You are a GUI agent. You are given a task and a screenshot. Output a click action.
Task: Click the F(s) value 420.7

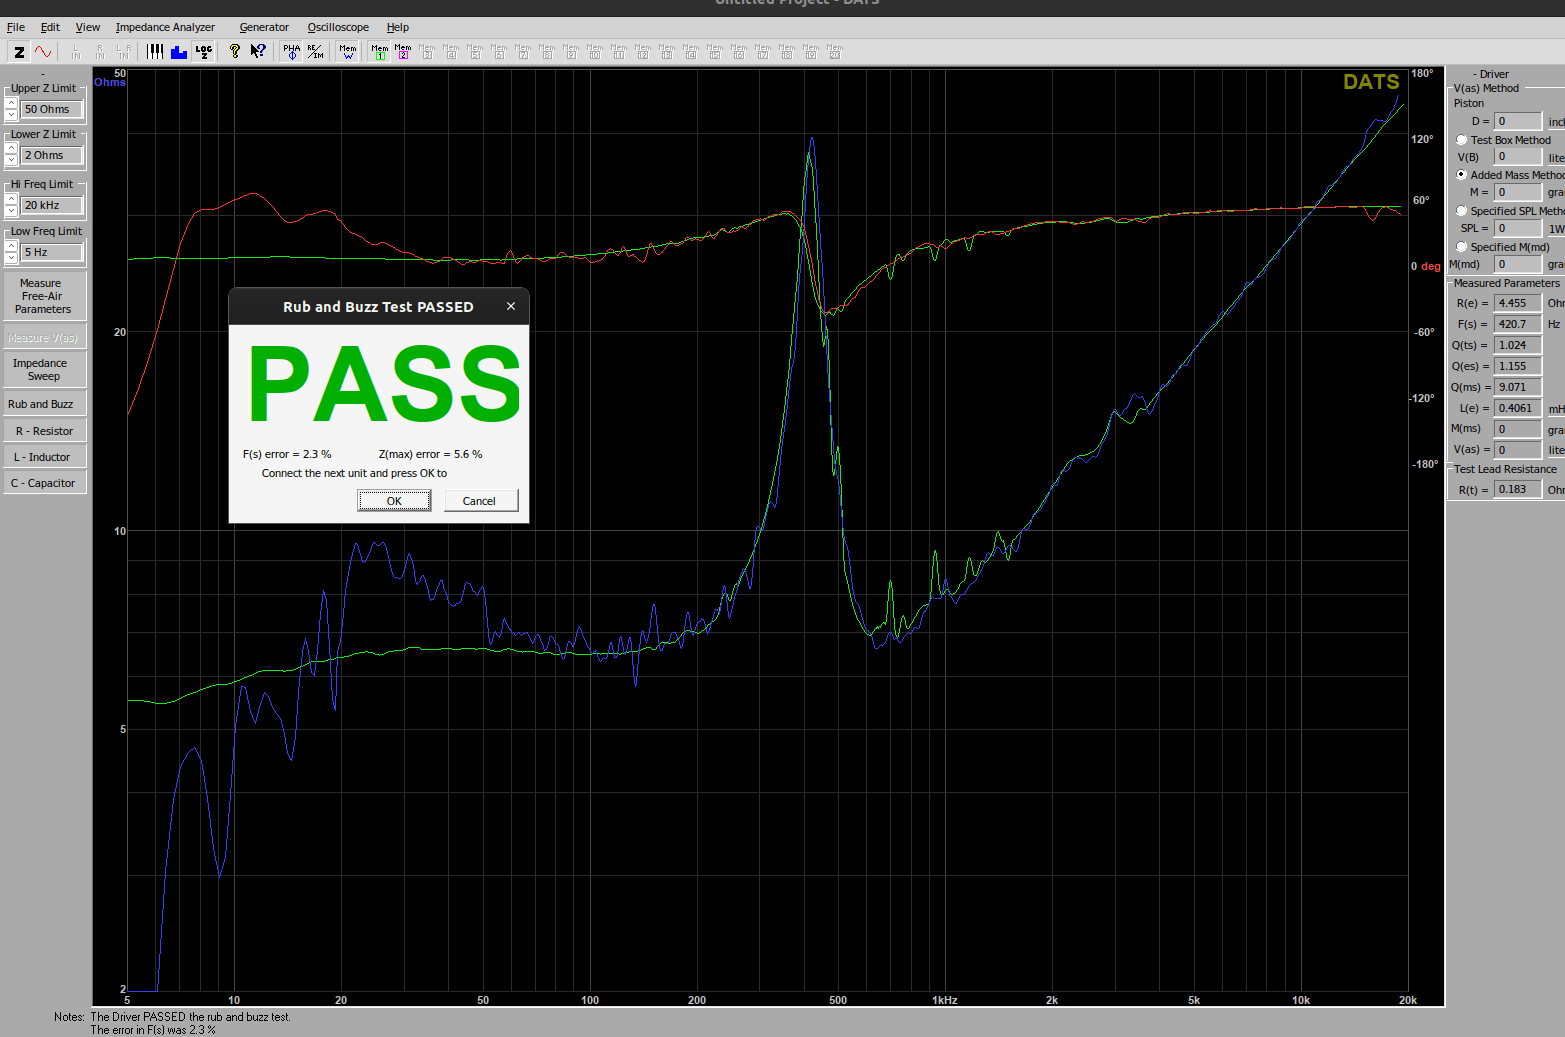[1517, 324]
